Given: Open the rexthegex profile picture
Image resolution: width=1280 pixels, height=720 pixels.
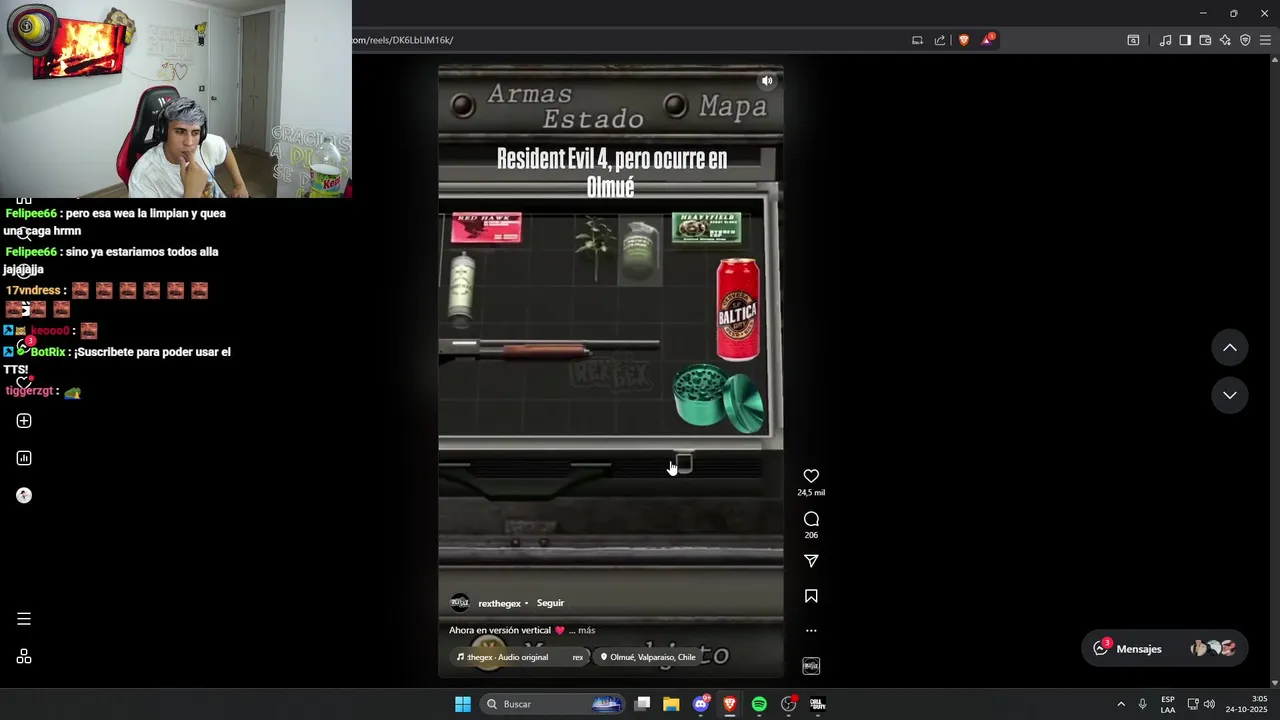Looking at the screenshot, I should coord(460,603).
